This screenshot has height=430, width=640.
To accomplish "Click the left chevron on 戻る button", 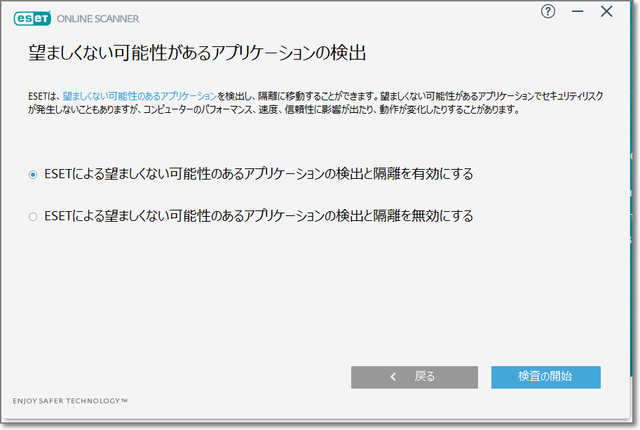I will pyautogui.click(x=394, y=377).
